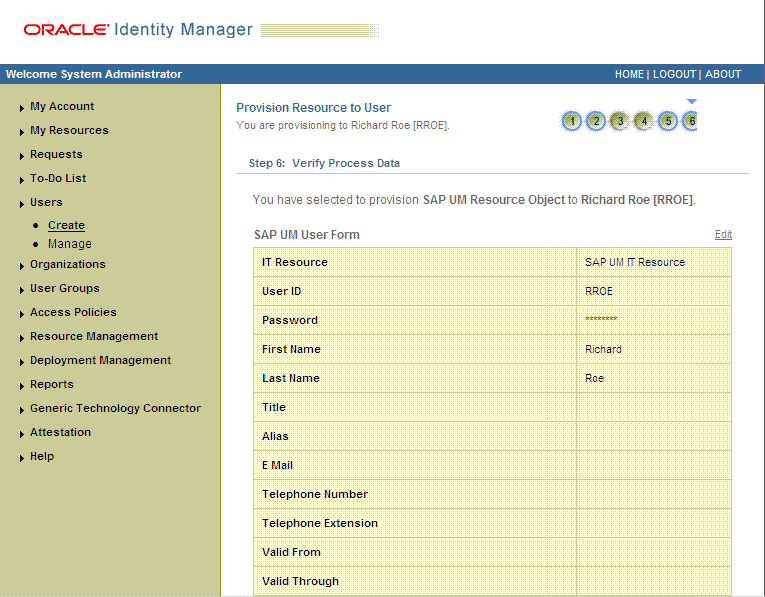Expand the Deployment Management arrow
This screenshot has width=765, height=597.
pyautogui.click(x=22, y=362)
